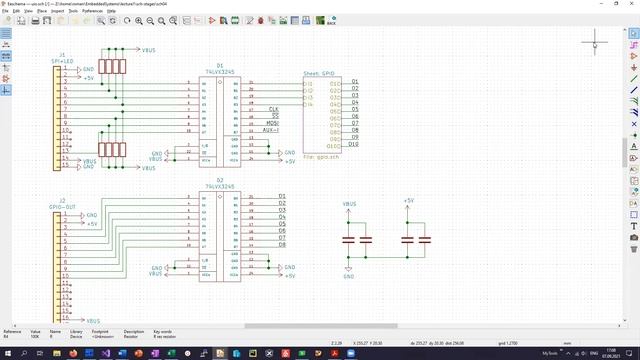The width and height of the screenshot is (640, 360).
Task: Click the Refresh view icon
Action: (x=127, y=20)
